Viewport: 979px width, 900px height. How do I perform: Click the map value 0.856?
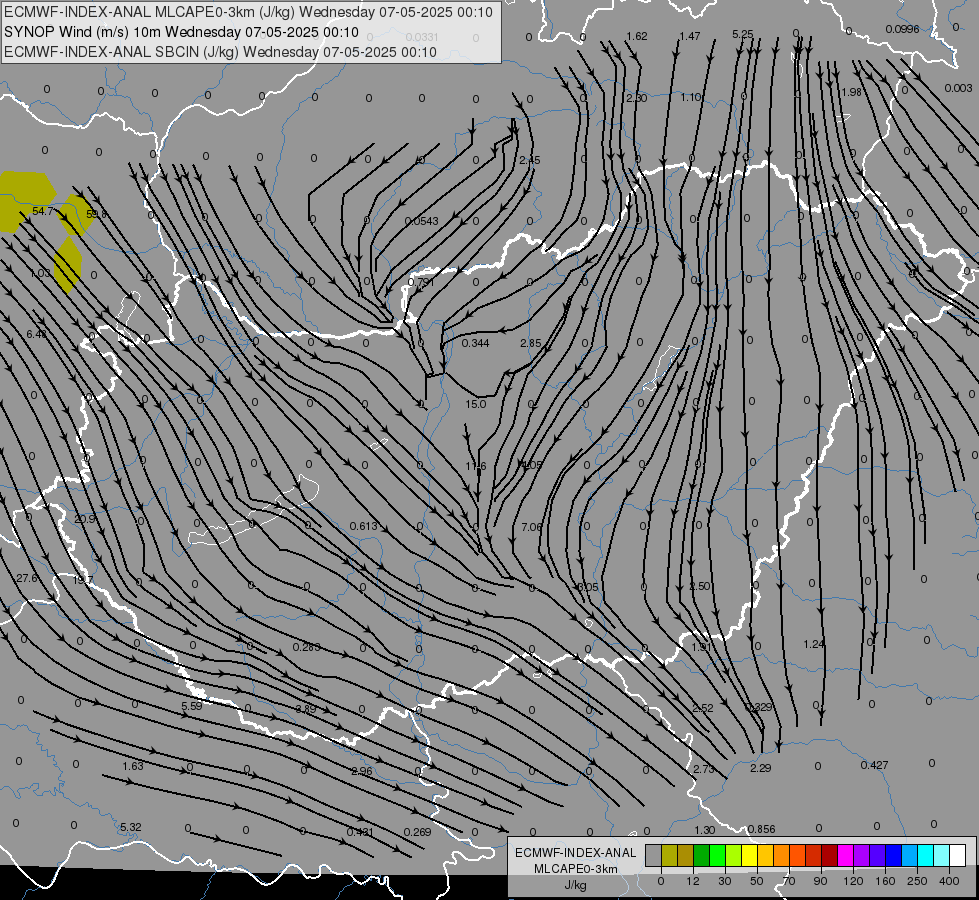pos(761,829)
